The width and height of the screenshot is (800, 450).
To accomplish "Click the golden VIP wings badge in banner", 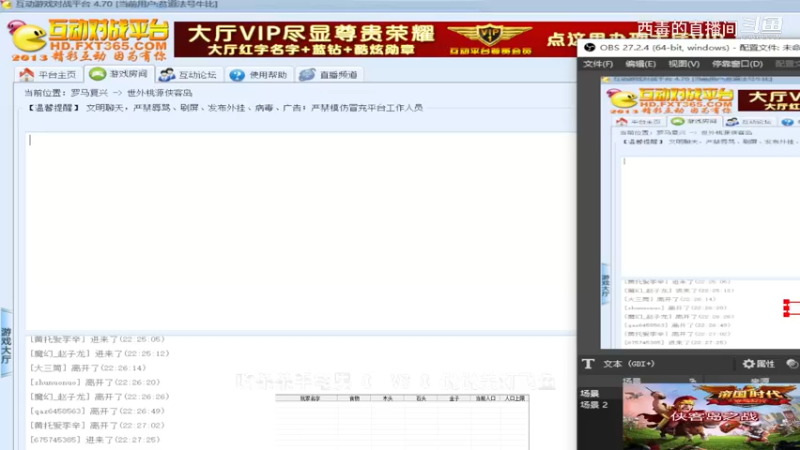I will pos(490,35).
